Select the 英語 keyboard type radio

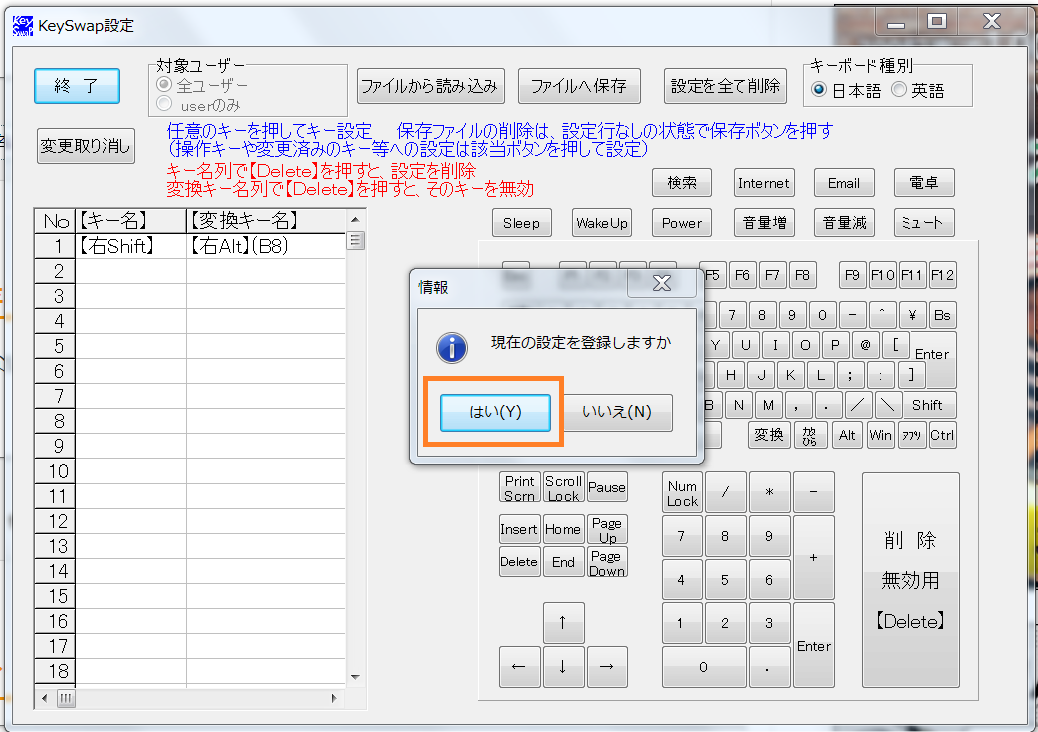(x=898, y=90)
